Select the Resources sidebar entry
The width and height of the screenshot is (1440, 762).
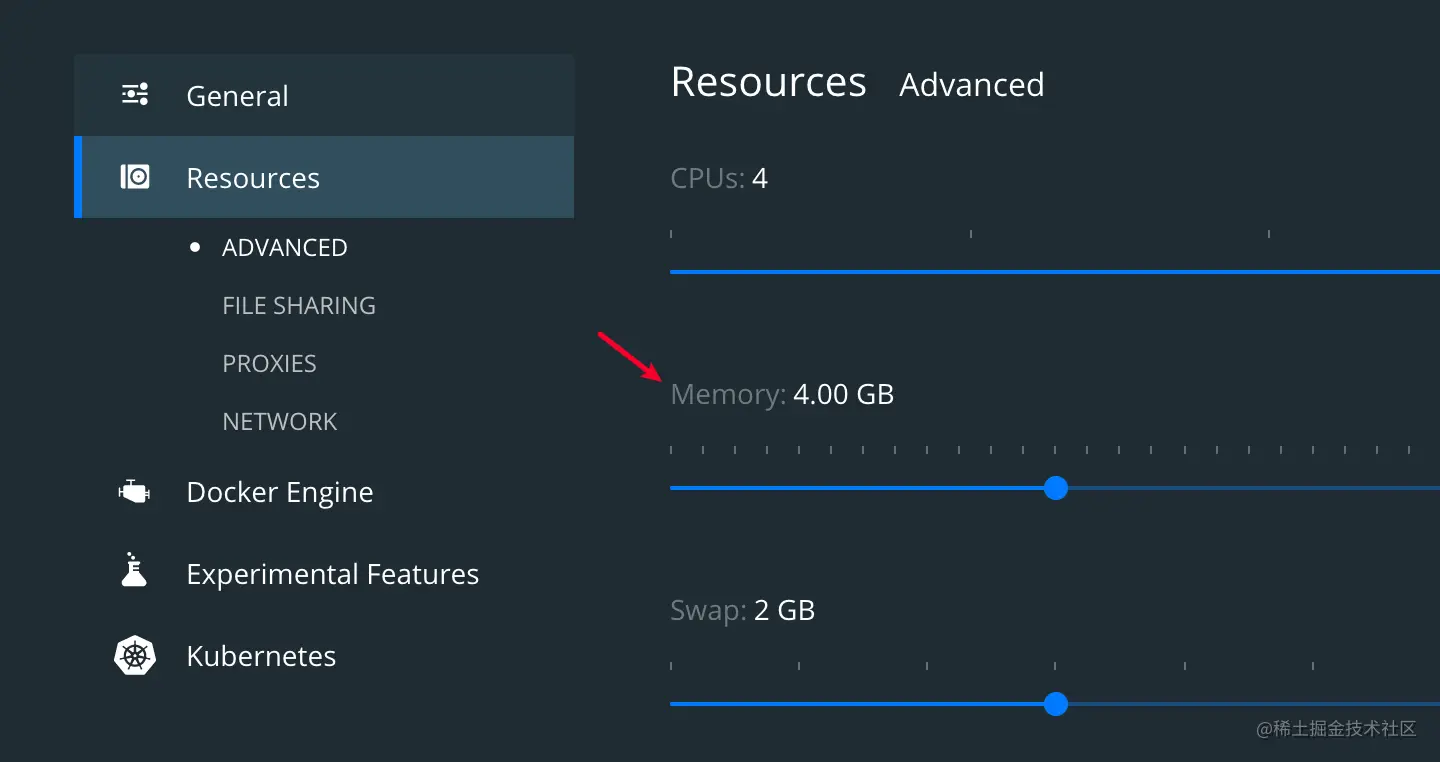point(253,178)
